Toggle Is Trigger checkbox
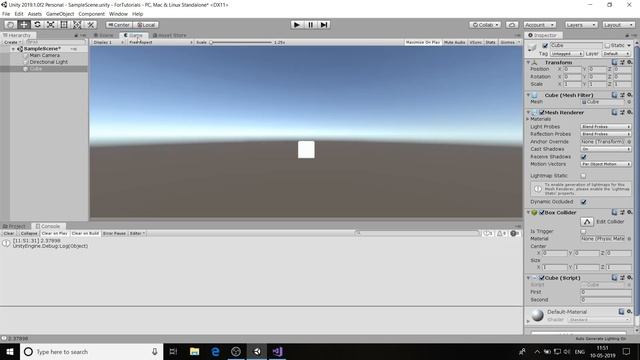The image size is (640, 360). (583, 231)
